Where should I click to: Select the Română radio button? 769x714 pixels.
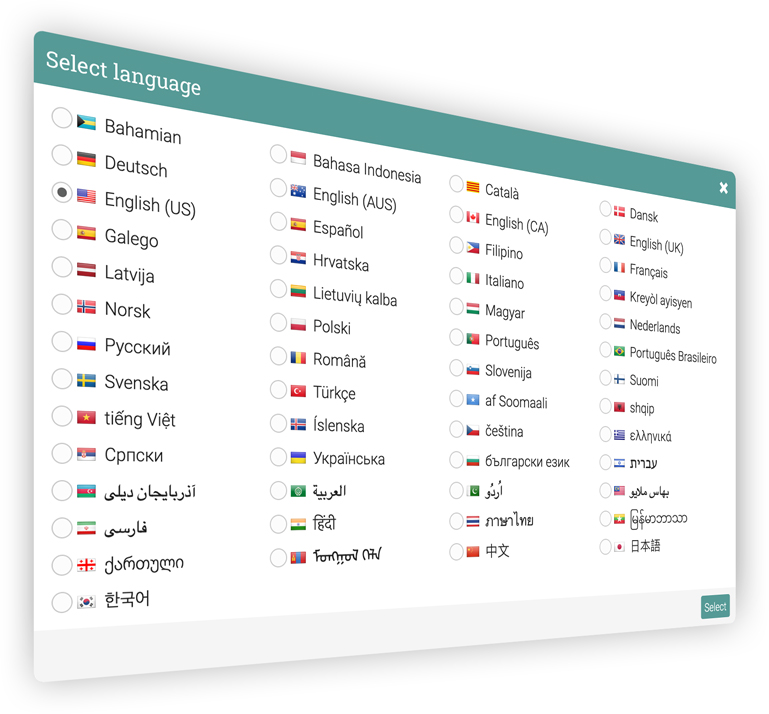coord(279,356)
